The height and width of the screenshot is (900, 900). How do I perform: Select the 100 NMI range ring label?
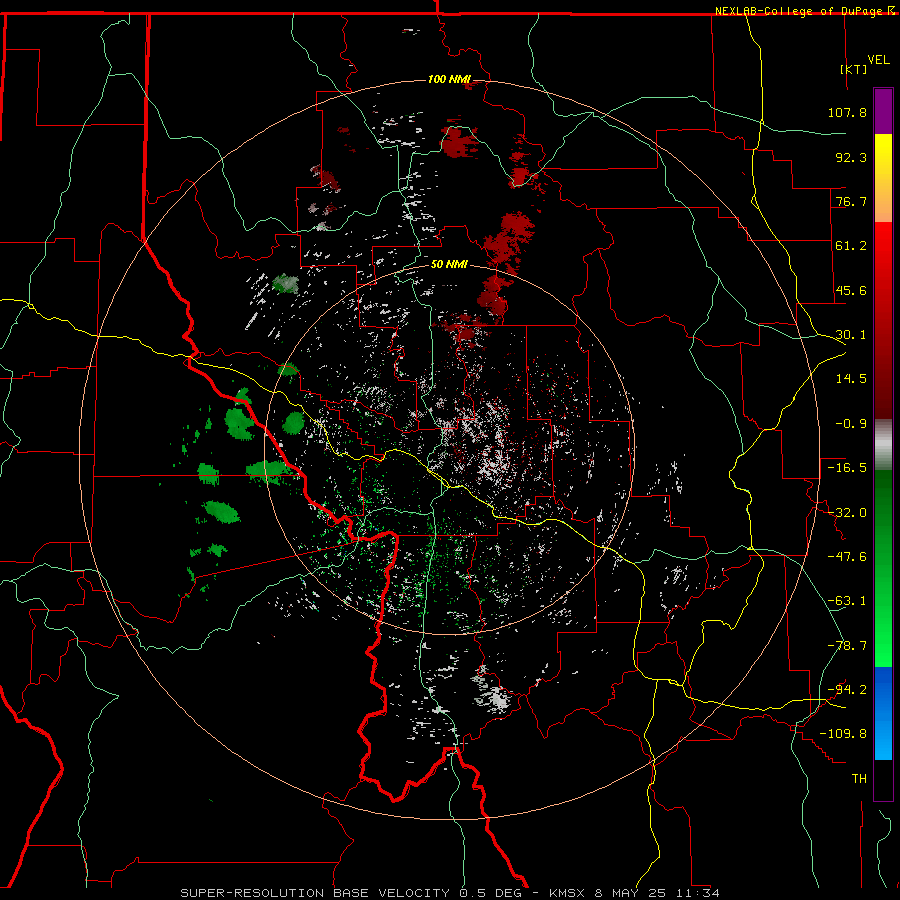click(x=449, y=79)
